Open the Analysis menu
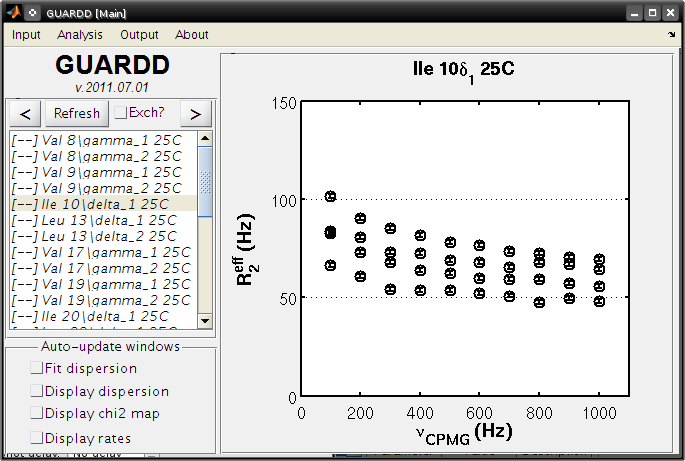 [80, 35]
